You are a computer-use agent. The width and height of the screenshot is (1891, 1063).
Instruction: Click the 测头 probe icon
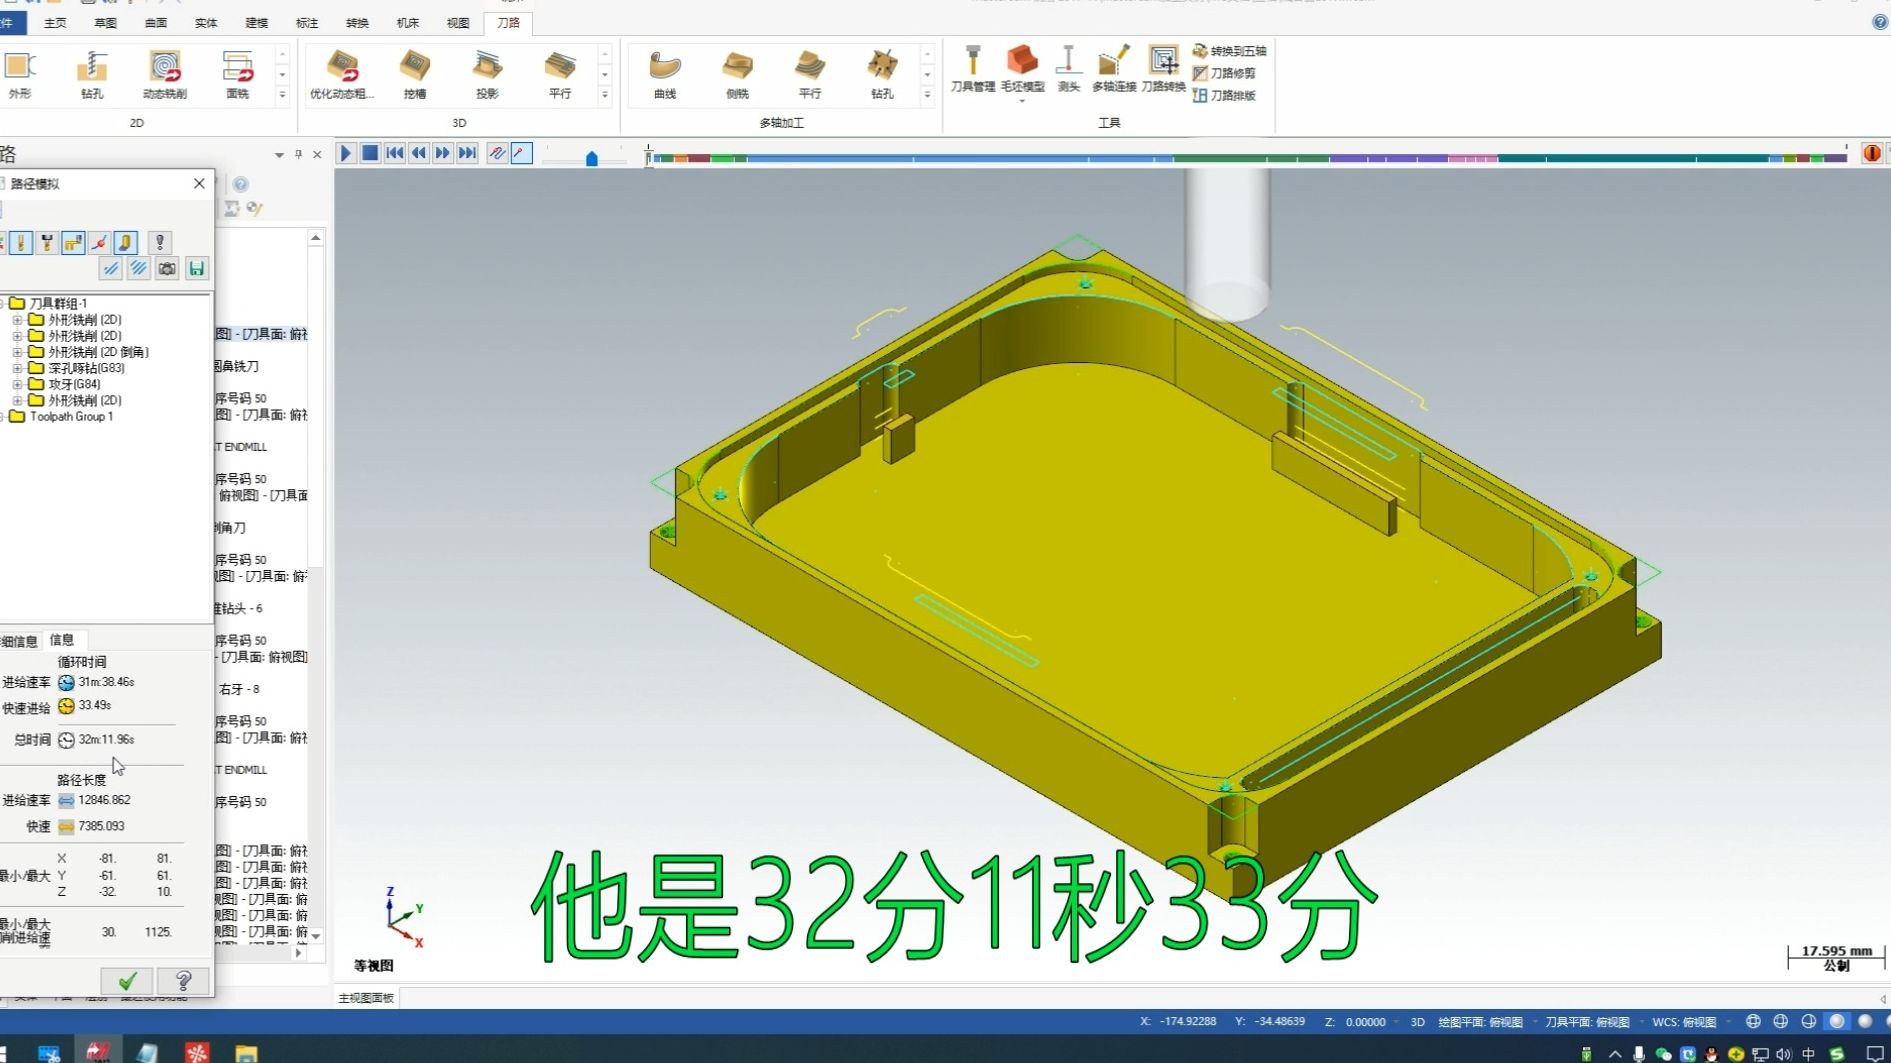[x=1068, y=69]
